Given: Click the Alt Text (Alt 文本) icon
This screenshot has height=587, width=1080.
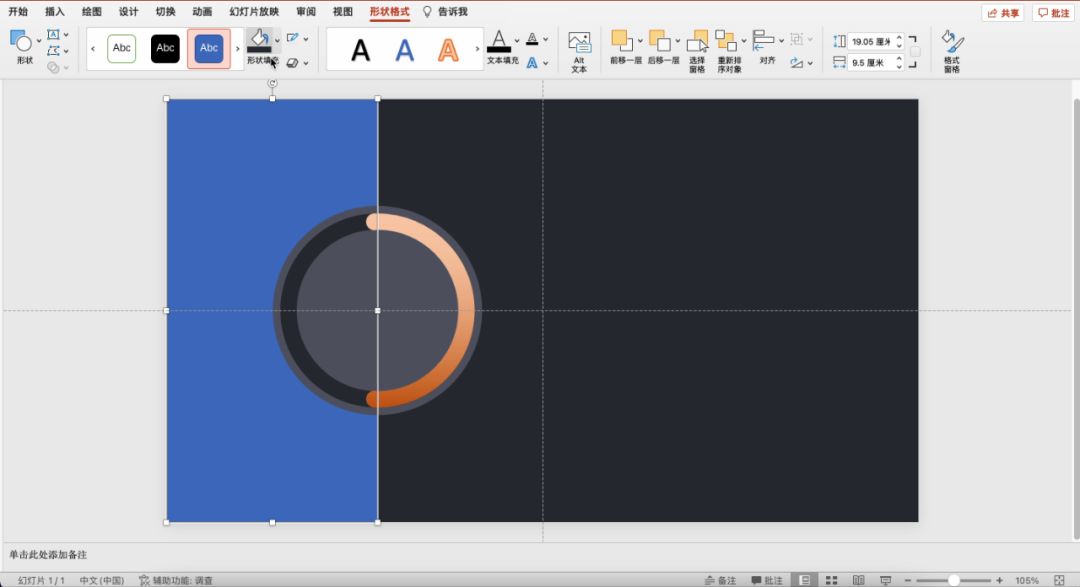Looking at the screenshot, I should 579,43.
